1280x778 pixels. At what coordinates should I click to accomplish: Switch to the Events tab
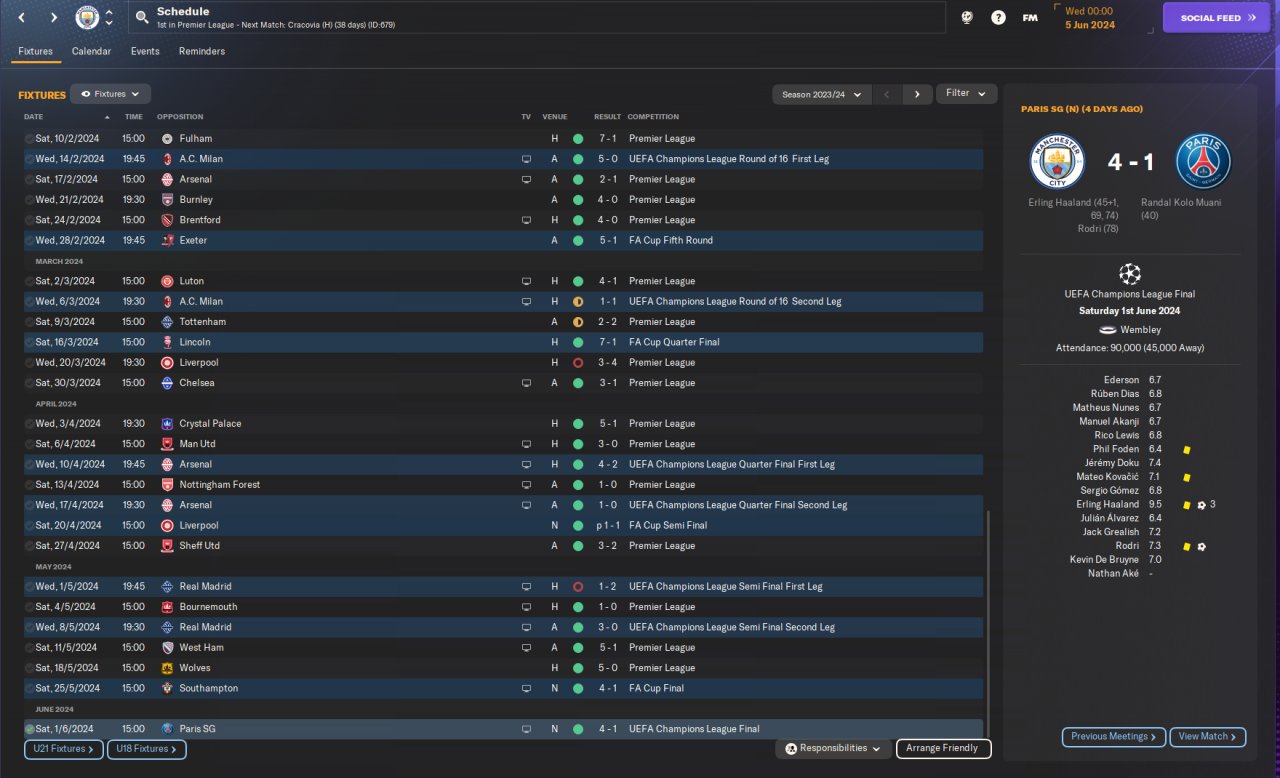(x=145, y=52)
